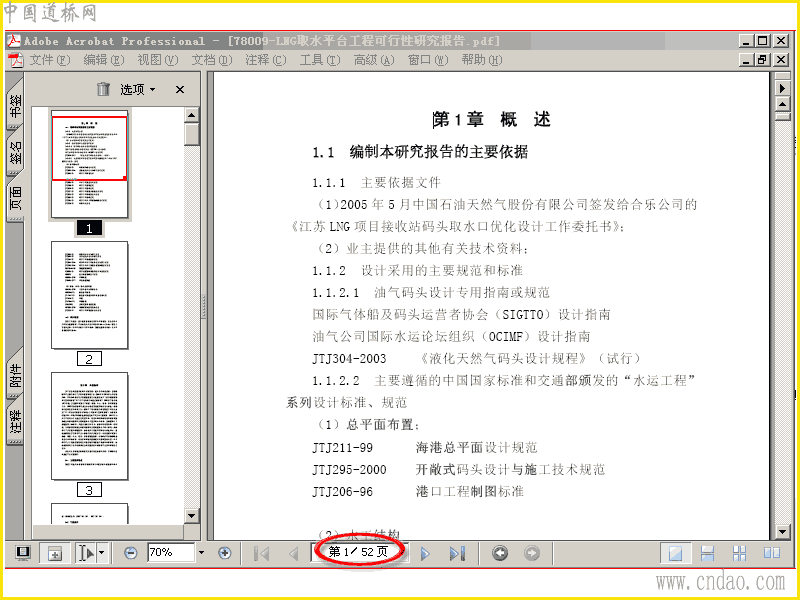
Task: Open the 选项 options dropdown
Action: pos(137,90)
